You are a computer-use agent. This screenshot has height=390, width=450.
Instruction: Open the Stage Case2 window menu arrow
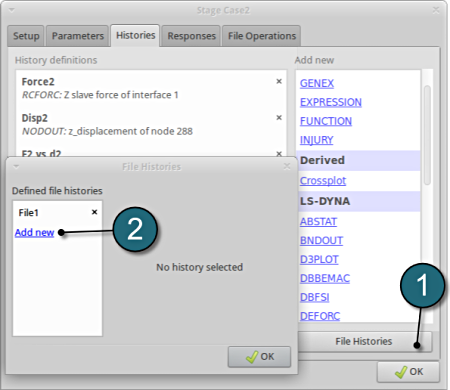[x=12, y=10]
